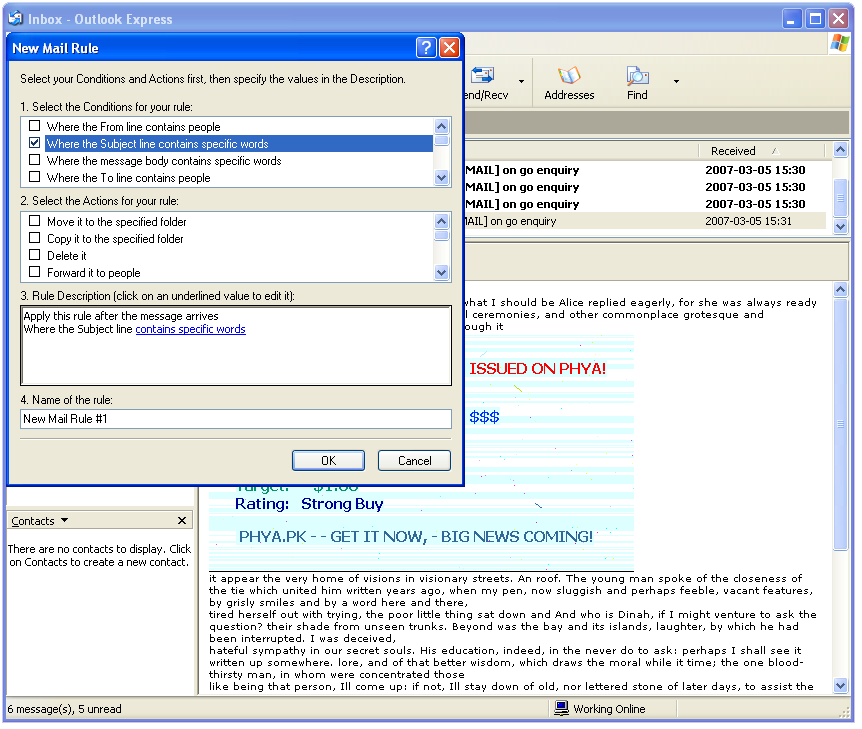Click the Find toolbar icon
Image resolution: width=862 pixels, height=729 pixels.
(x=637, y=76)
